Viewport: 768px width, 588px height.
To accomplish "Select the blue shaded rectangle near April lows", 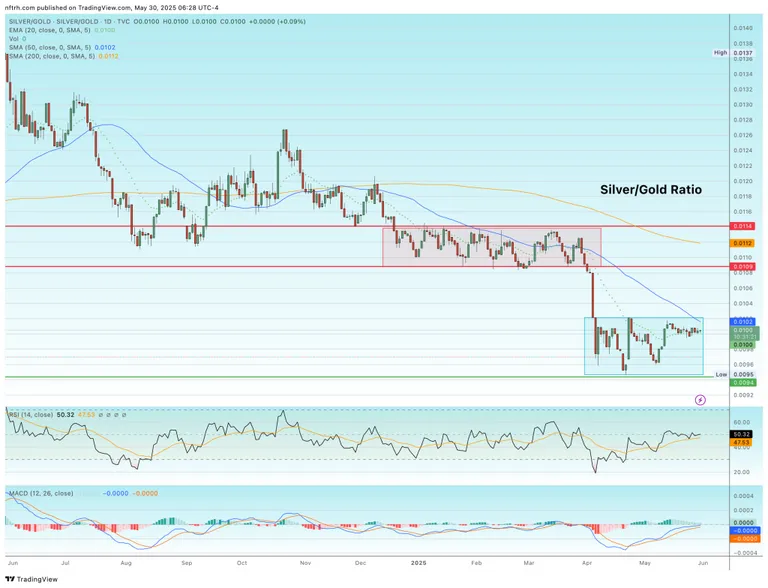I will point(644,346).
